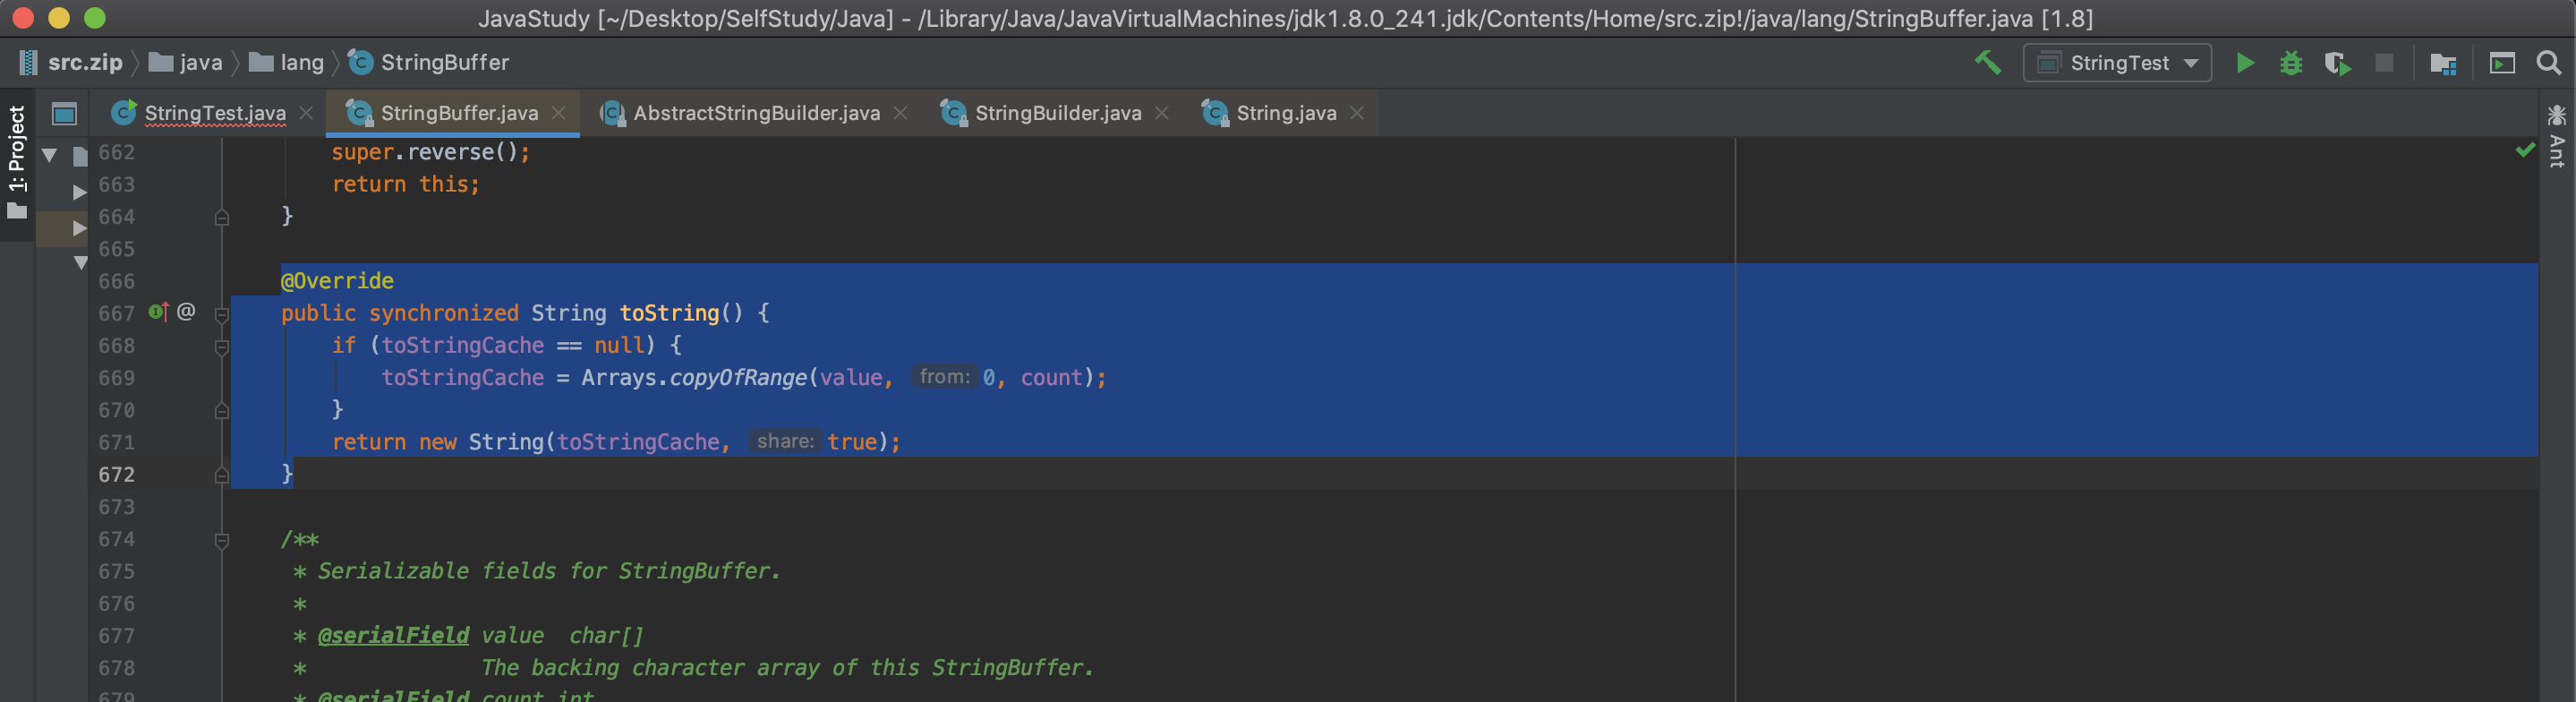Collapse the toString method fold at line 667
The image size is (2576, 702).
pyautogui.click(x=222, y=314)
